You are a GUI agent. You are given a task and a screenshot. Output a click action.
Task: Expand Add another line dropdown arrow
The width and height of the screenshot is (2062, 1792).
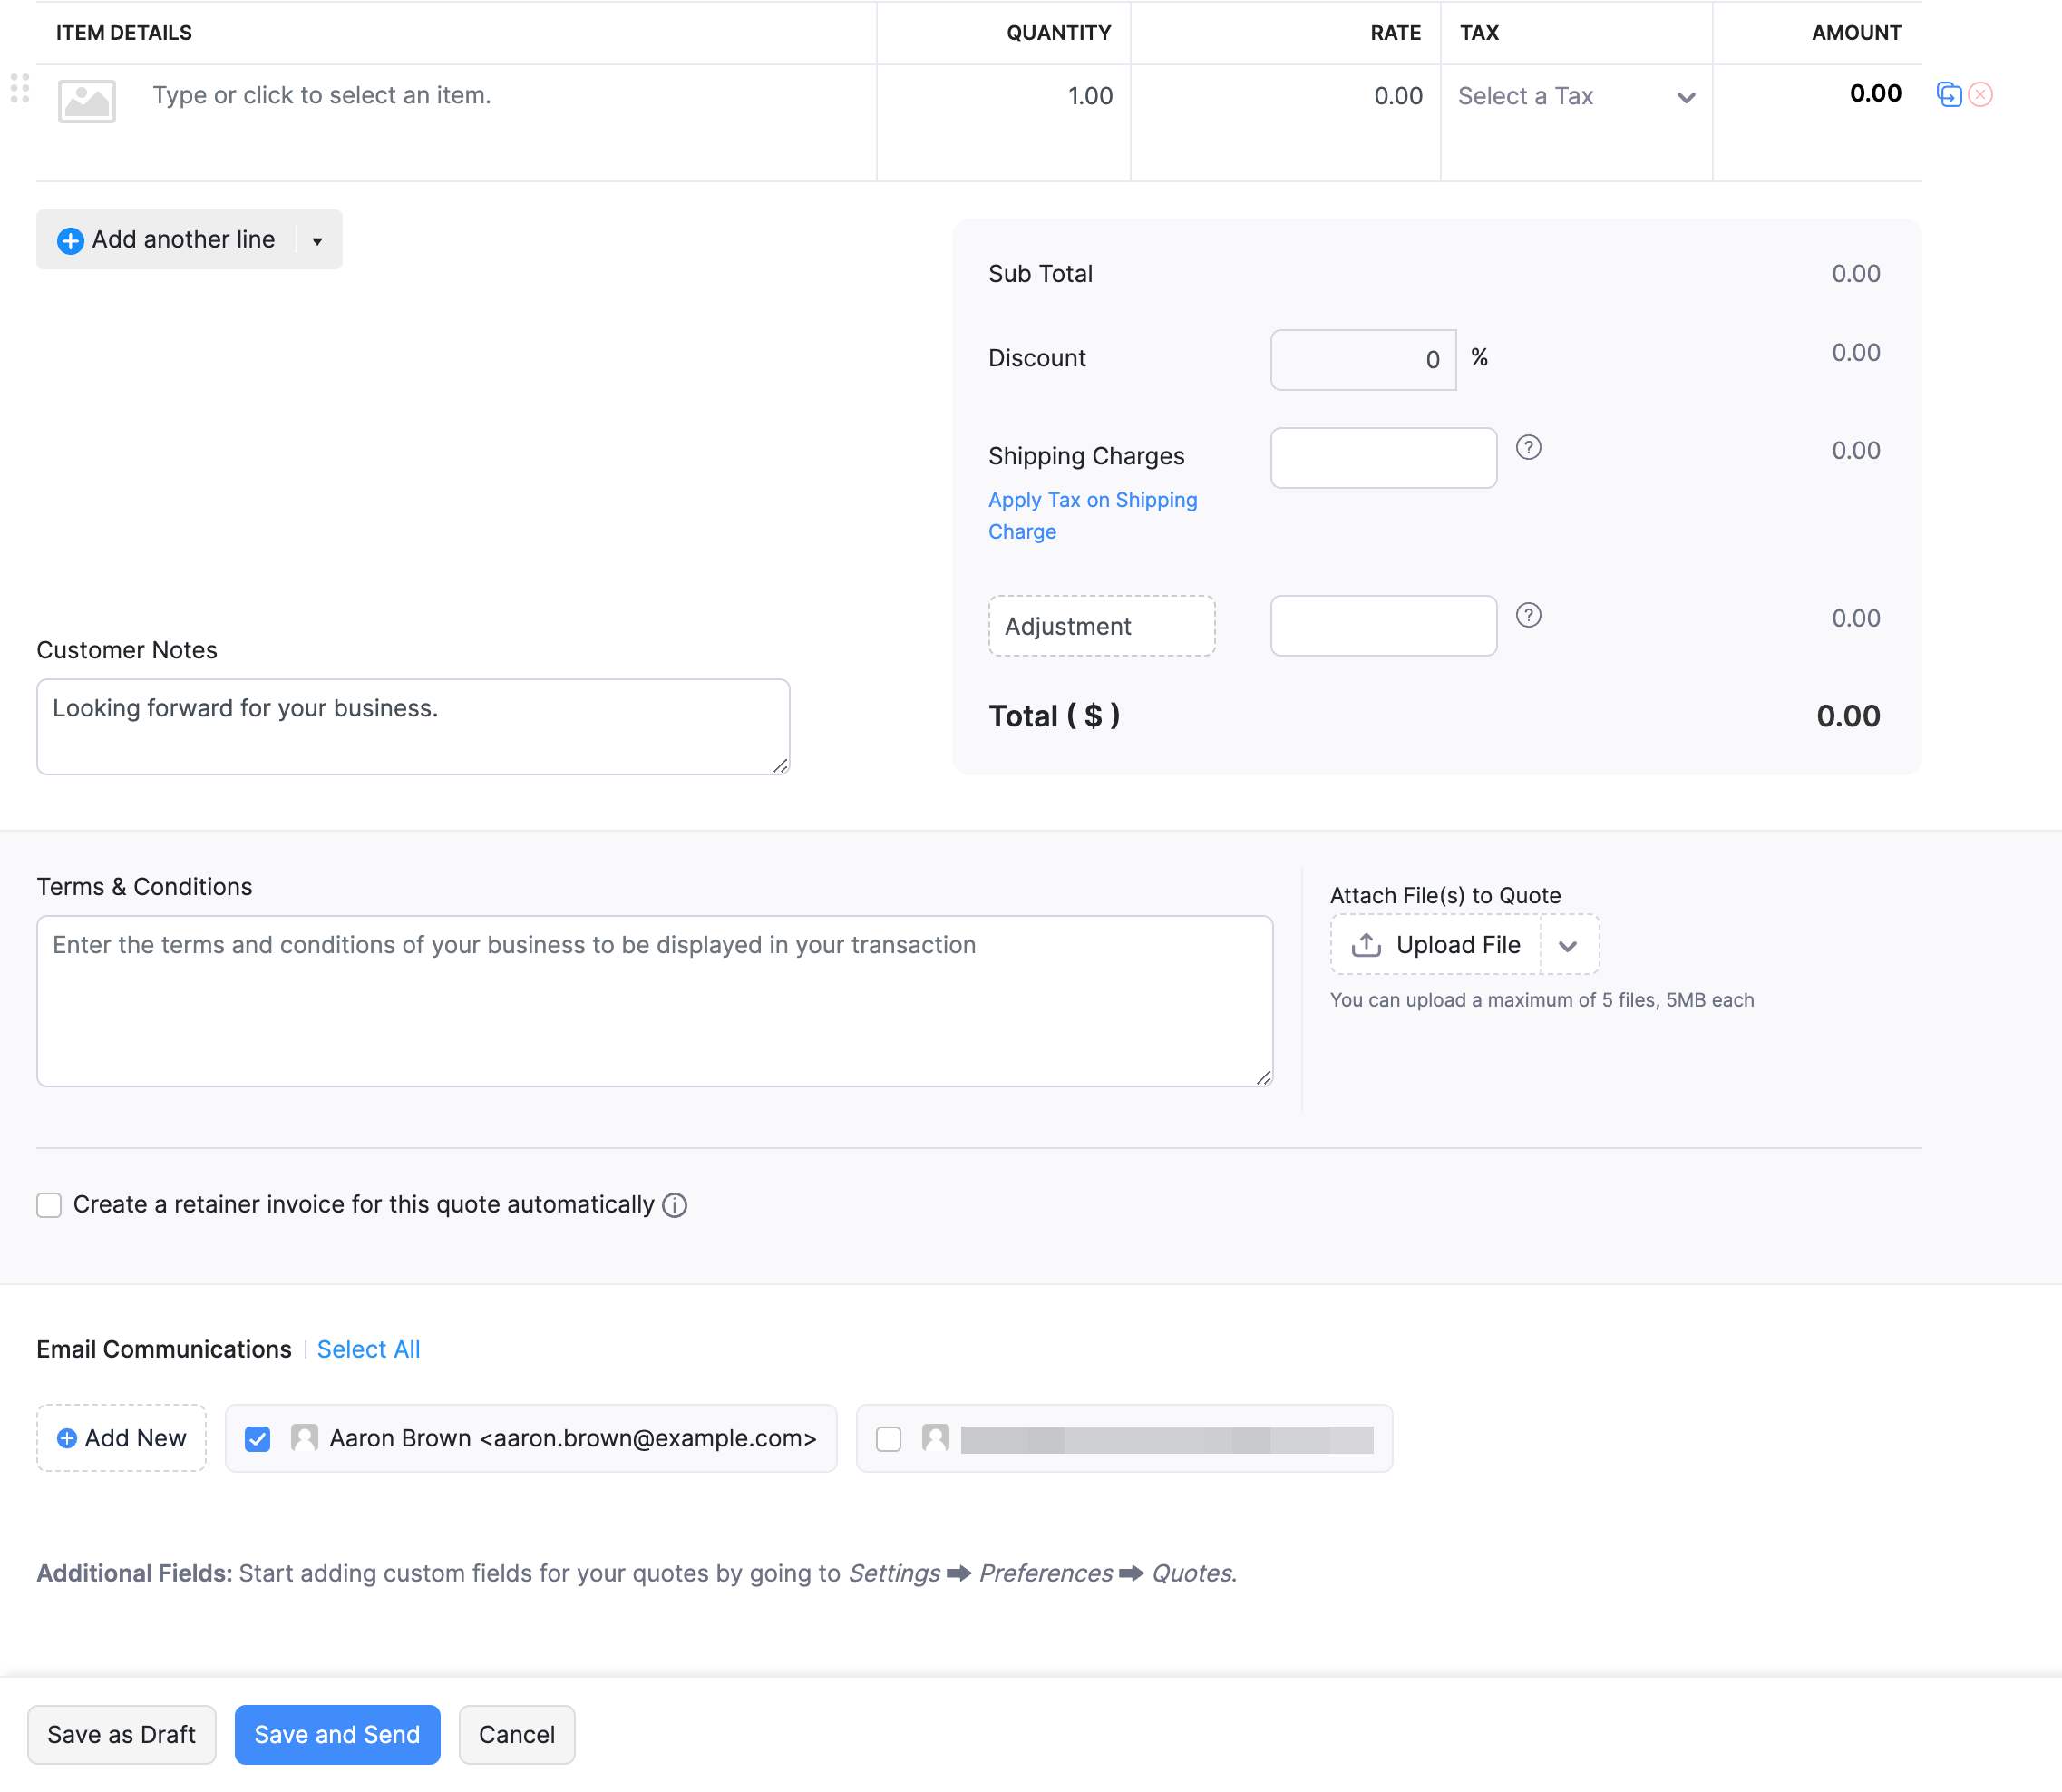pyautogui.click(x=317, y=241)
